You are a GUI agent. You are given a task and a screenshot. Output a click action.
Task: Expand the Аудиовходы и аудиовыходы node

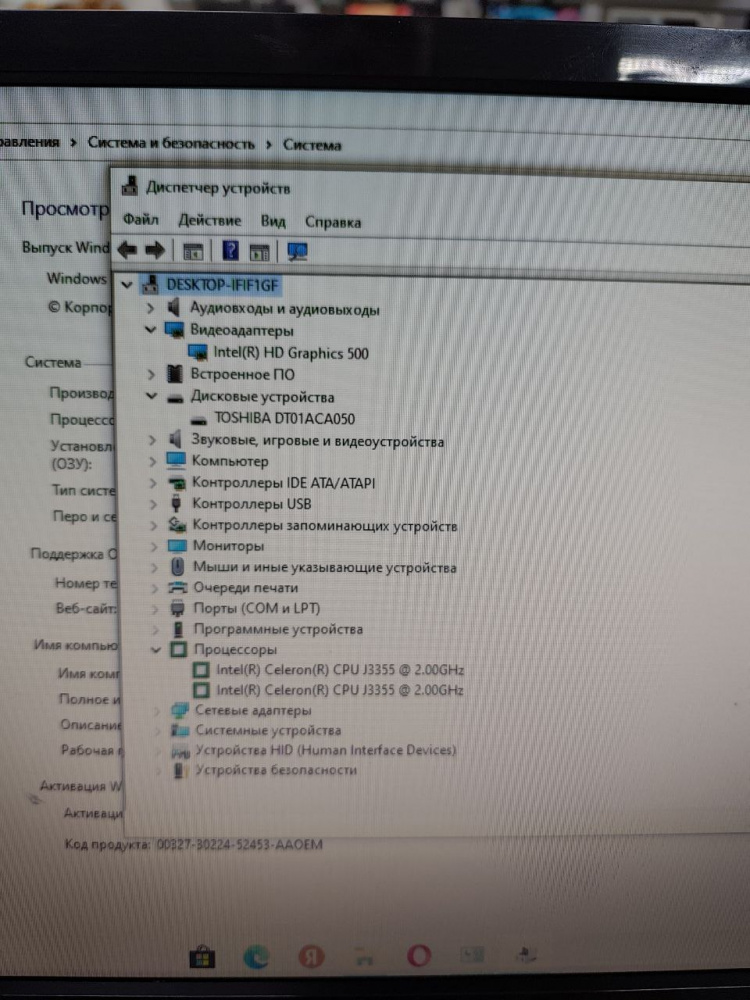point(151,309)
